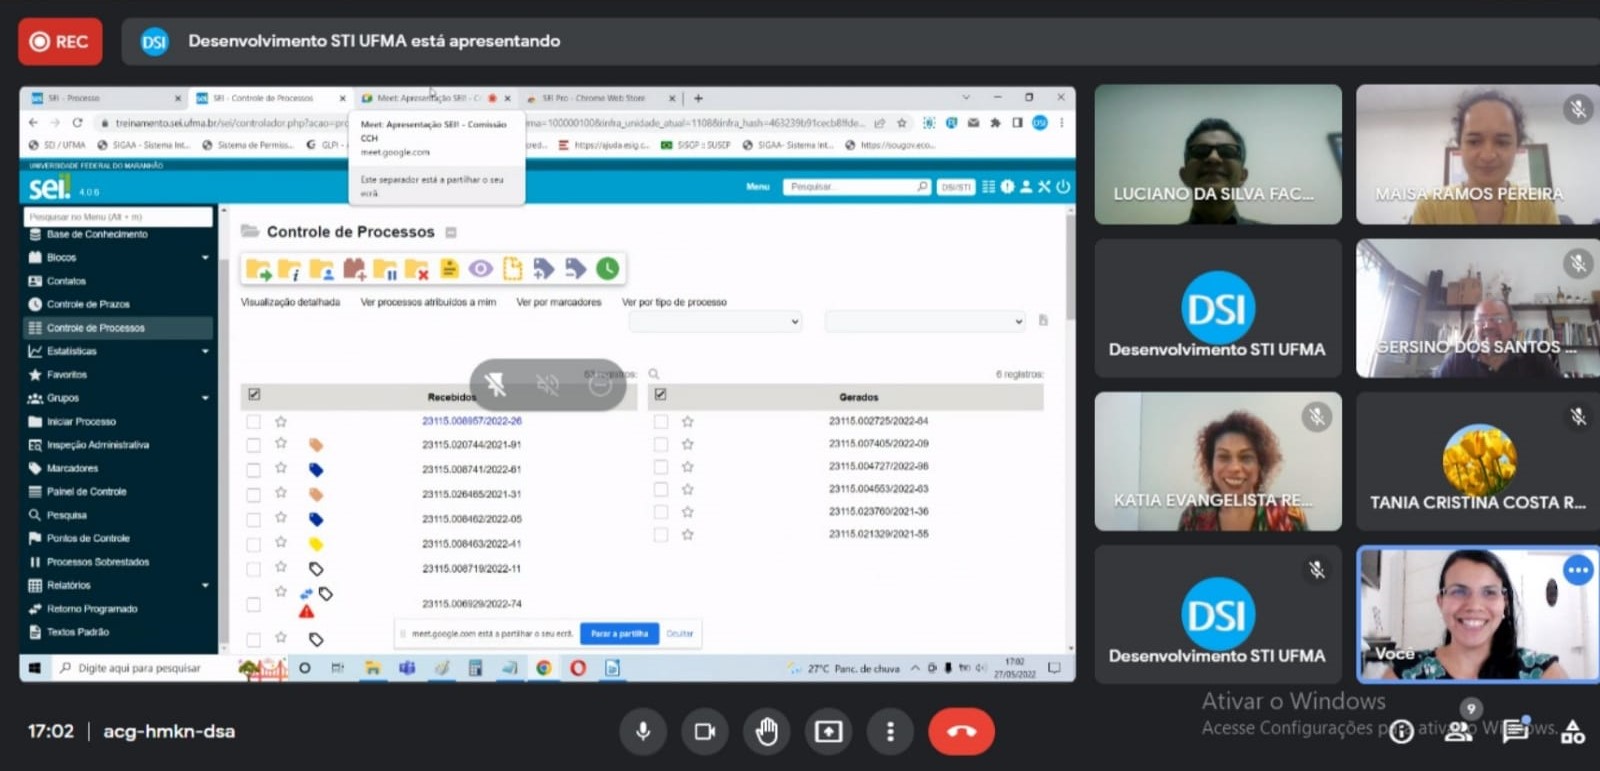The image size is (1600, 771).
Task: Open Meet more options menu
Action: (890, 732)
